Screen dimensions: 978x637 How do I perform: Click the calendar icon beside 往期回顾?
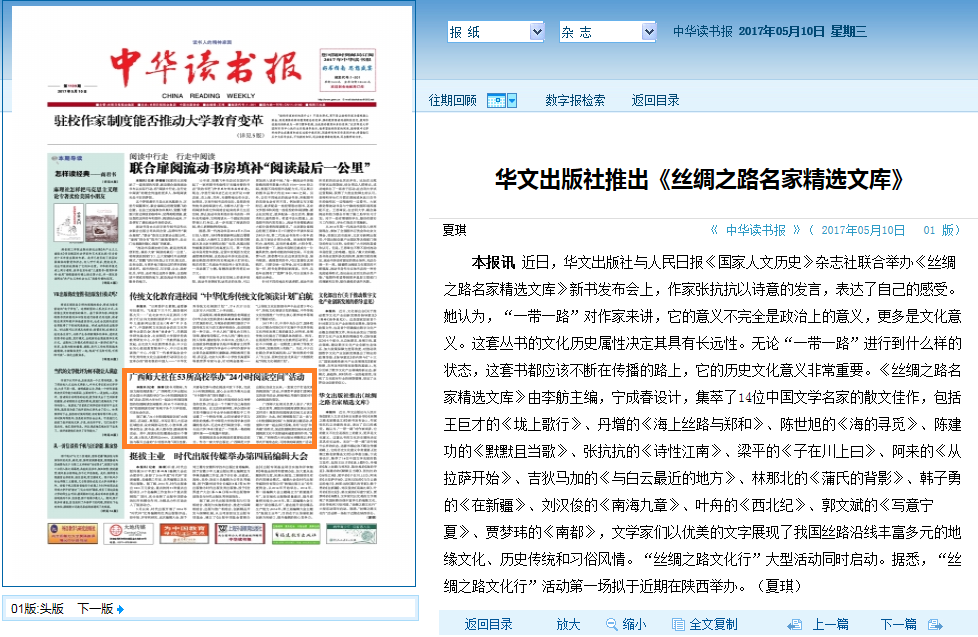point(496,100)
